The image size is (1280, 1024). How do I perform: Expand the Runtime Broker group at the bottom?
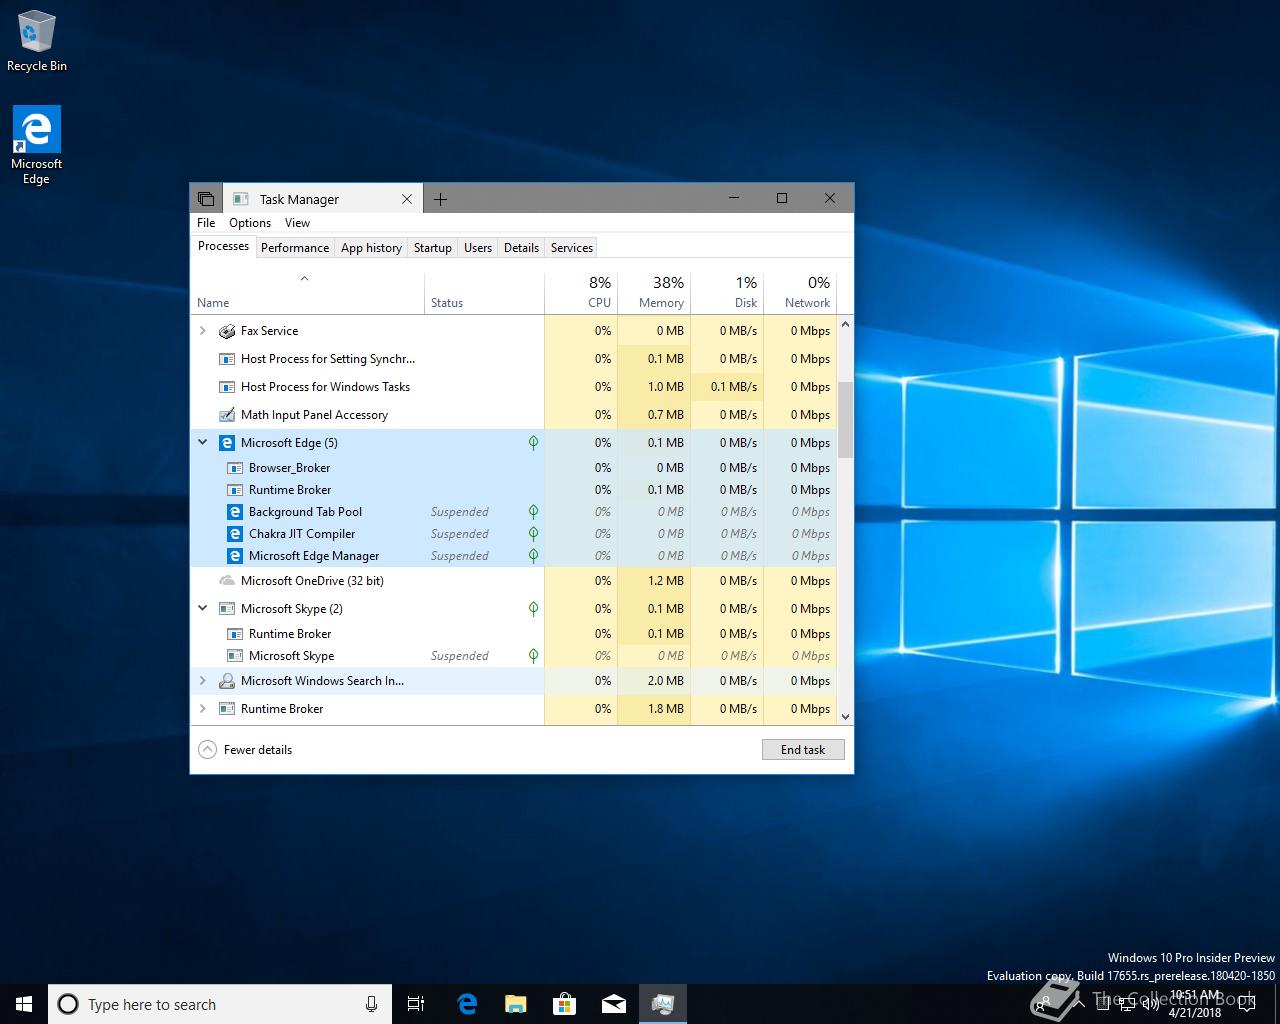tap(203, 709)
